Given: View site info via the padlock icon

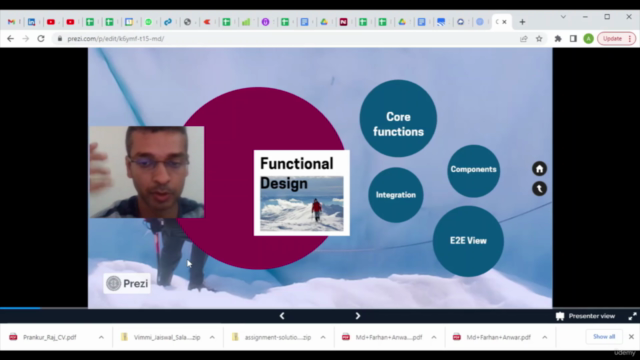Looking at the screenshot, I should click(60, 38).
